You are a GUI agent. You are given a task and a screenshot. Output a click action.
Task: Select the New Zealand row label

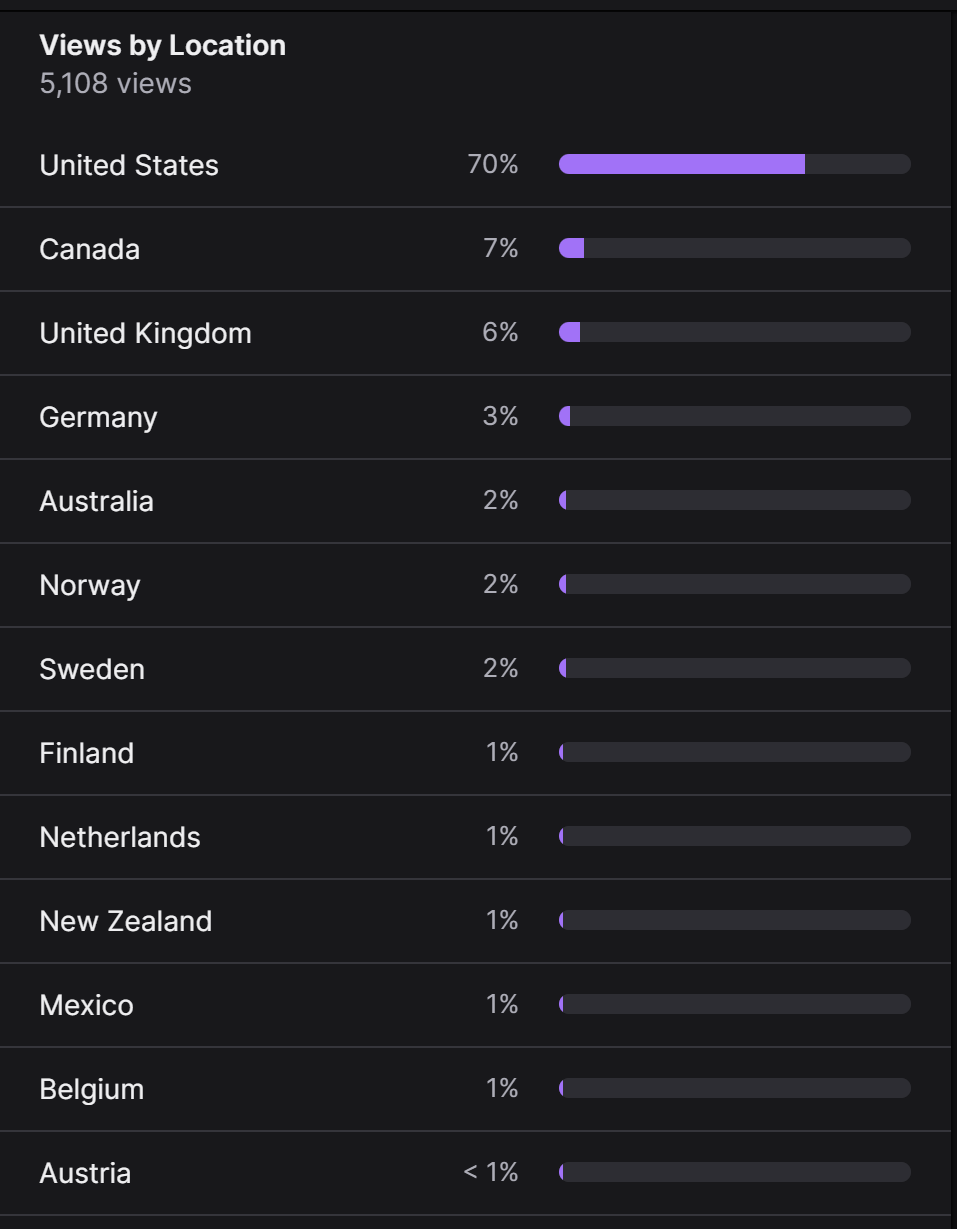(x=125, y=921)
